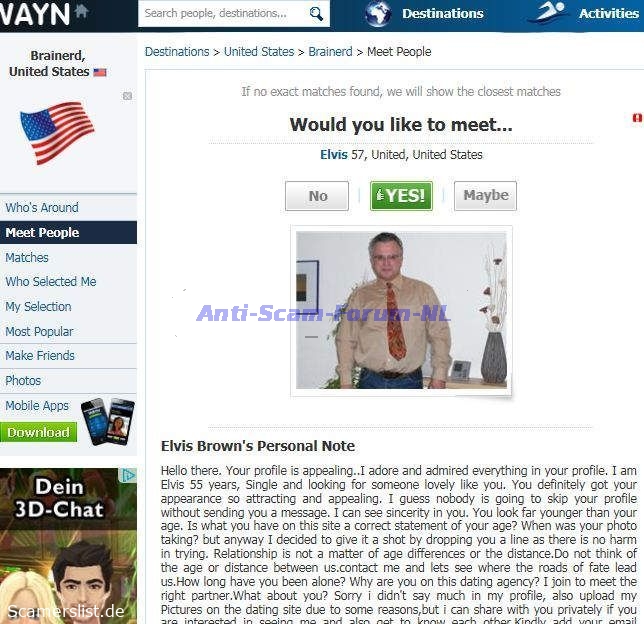Click the WAYN home icon

pyautogui.click(x=82, y=11)
